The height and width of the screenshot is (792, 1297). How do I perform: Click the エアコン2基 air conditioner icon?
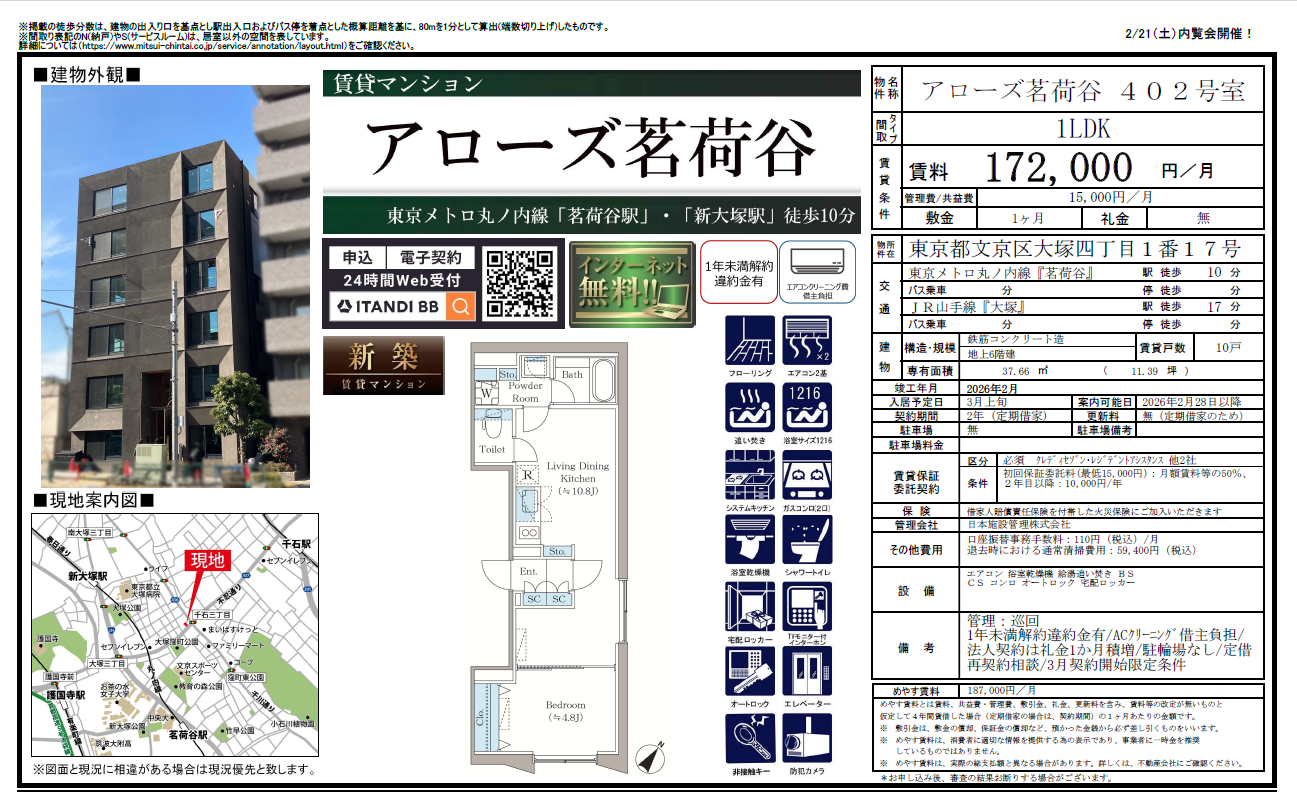click(807, 341)
